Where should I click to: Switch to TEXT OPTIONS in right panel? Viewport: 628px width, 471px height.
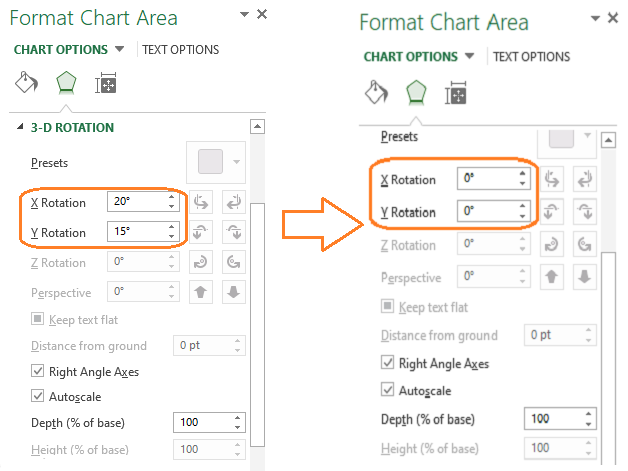[531, 57]
